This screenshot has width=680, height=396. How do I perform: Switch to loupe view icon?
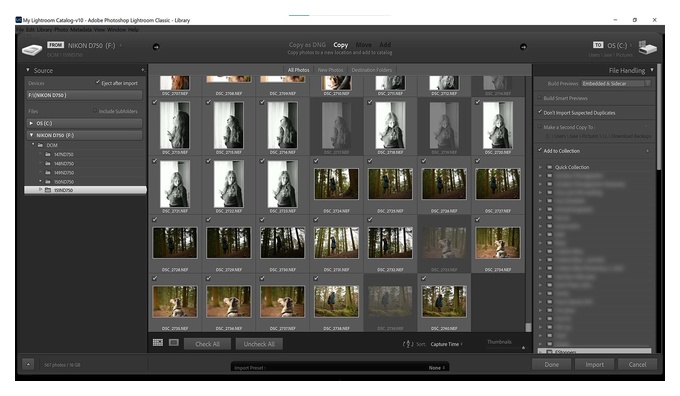tap(173, 343)
